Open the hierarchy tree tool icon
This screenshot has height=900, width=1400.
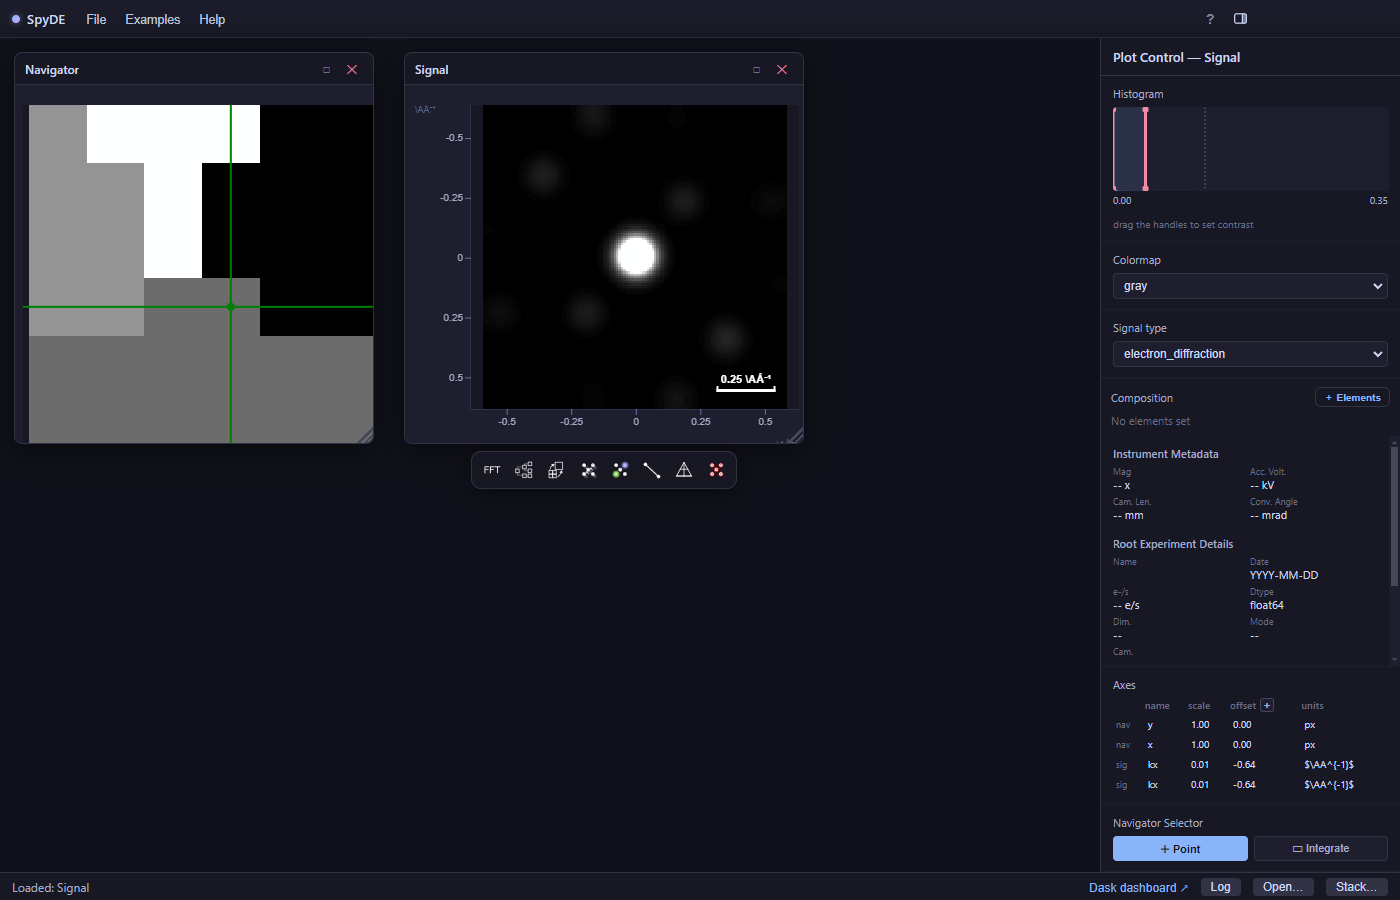[524, 470]
